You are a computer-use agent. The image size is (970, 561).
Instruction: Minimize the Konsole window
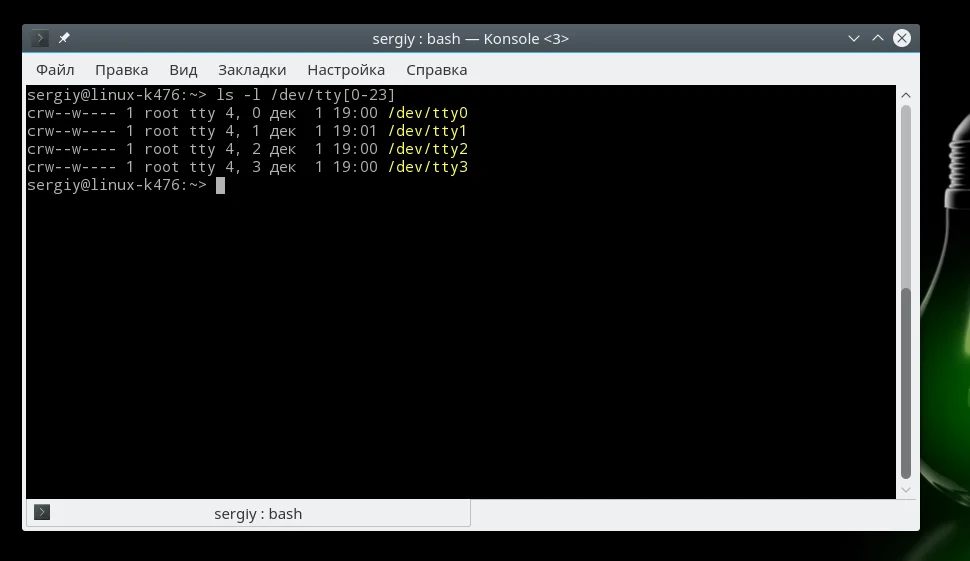[854, 38]
